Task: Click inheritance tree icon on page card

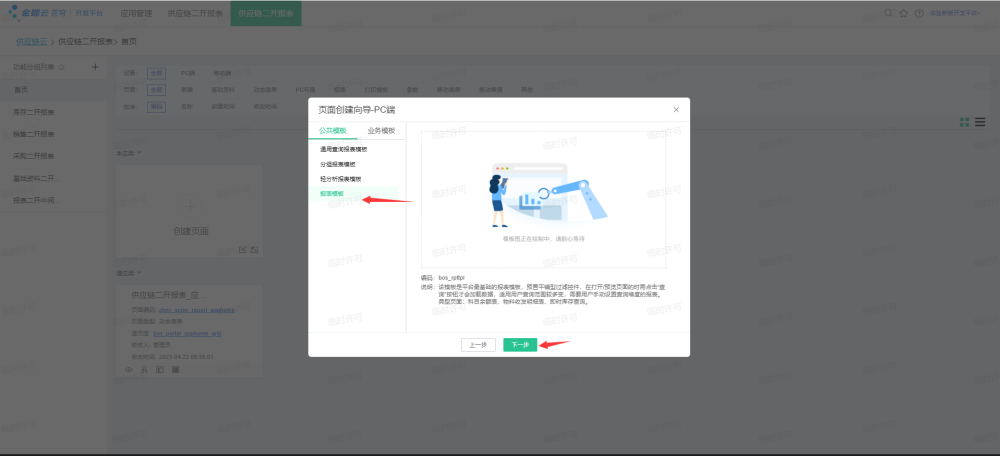Action: point(144,369)
